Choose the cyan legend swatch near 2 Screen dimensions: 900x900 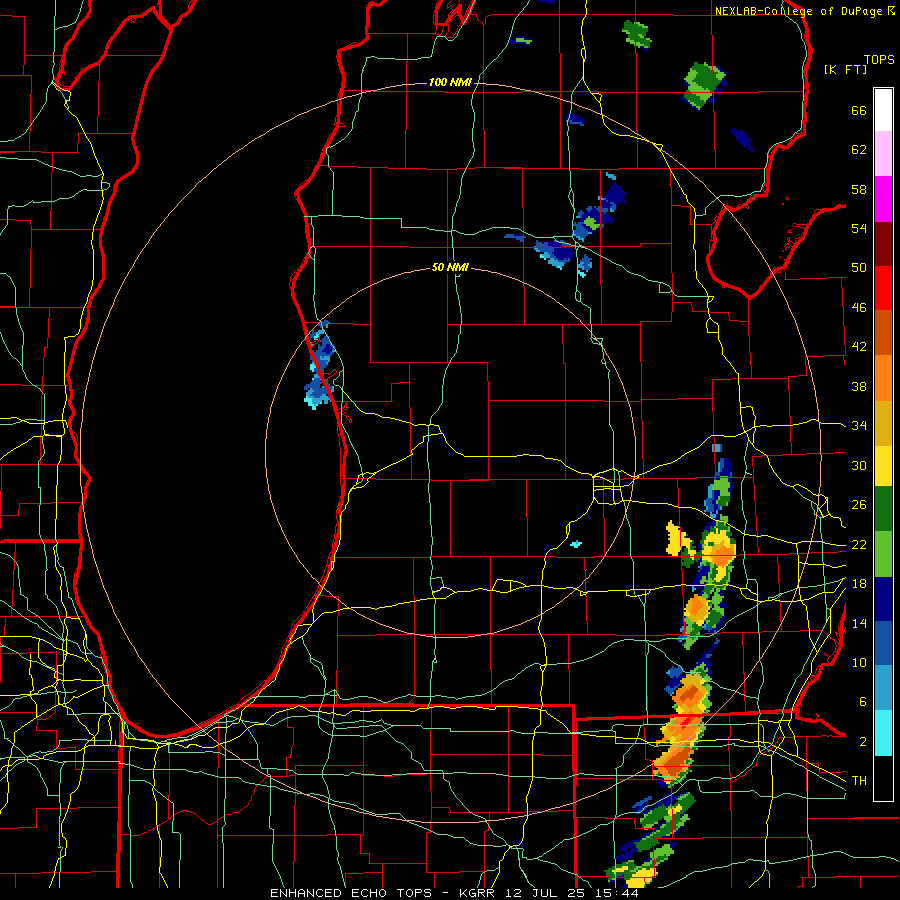pyautogui.click(x=883, y=733)
